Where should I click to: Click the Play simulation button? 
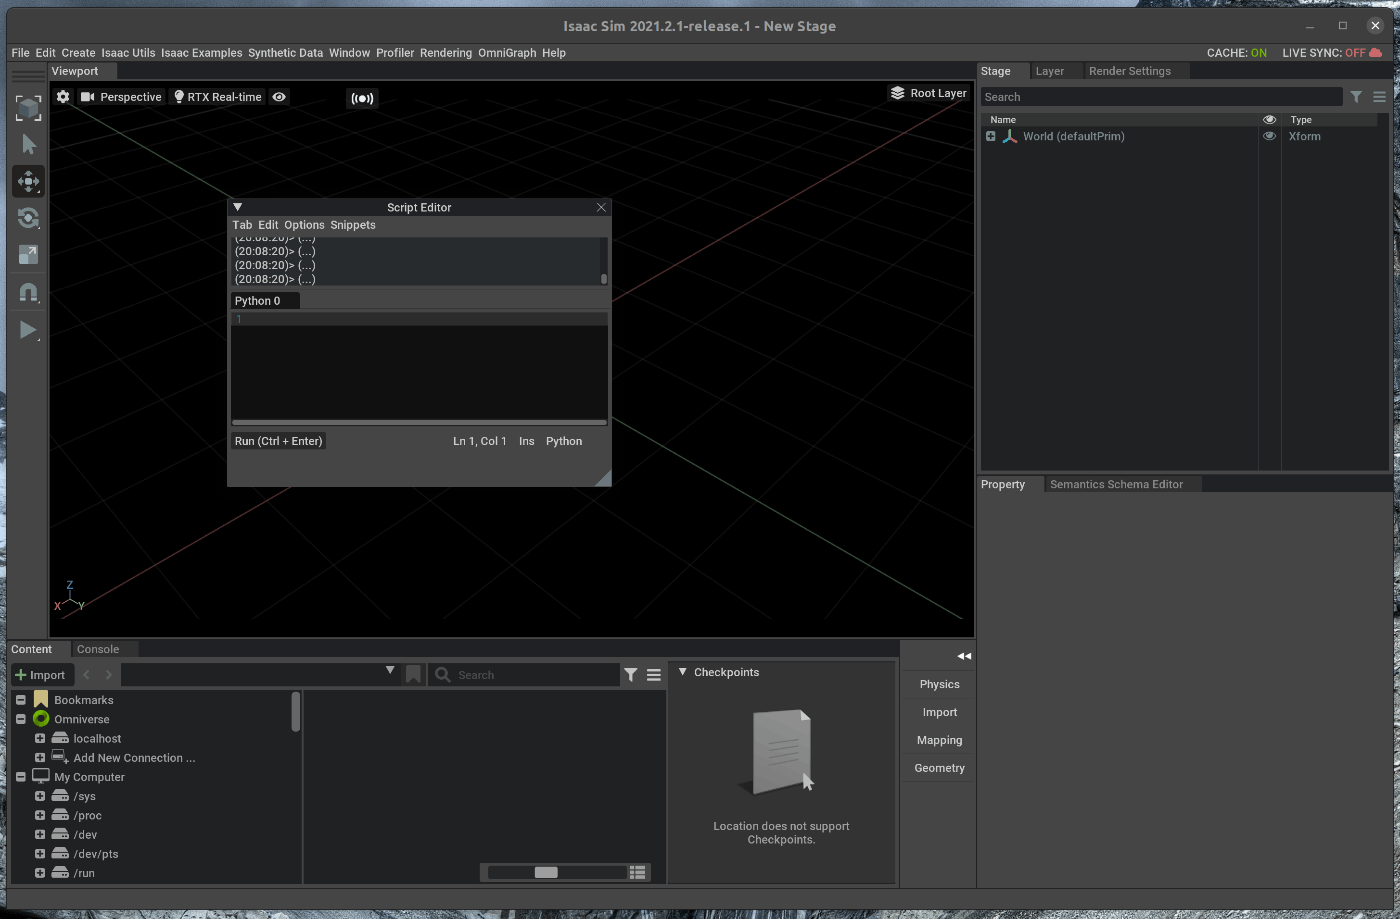28,330
